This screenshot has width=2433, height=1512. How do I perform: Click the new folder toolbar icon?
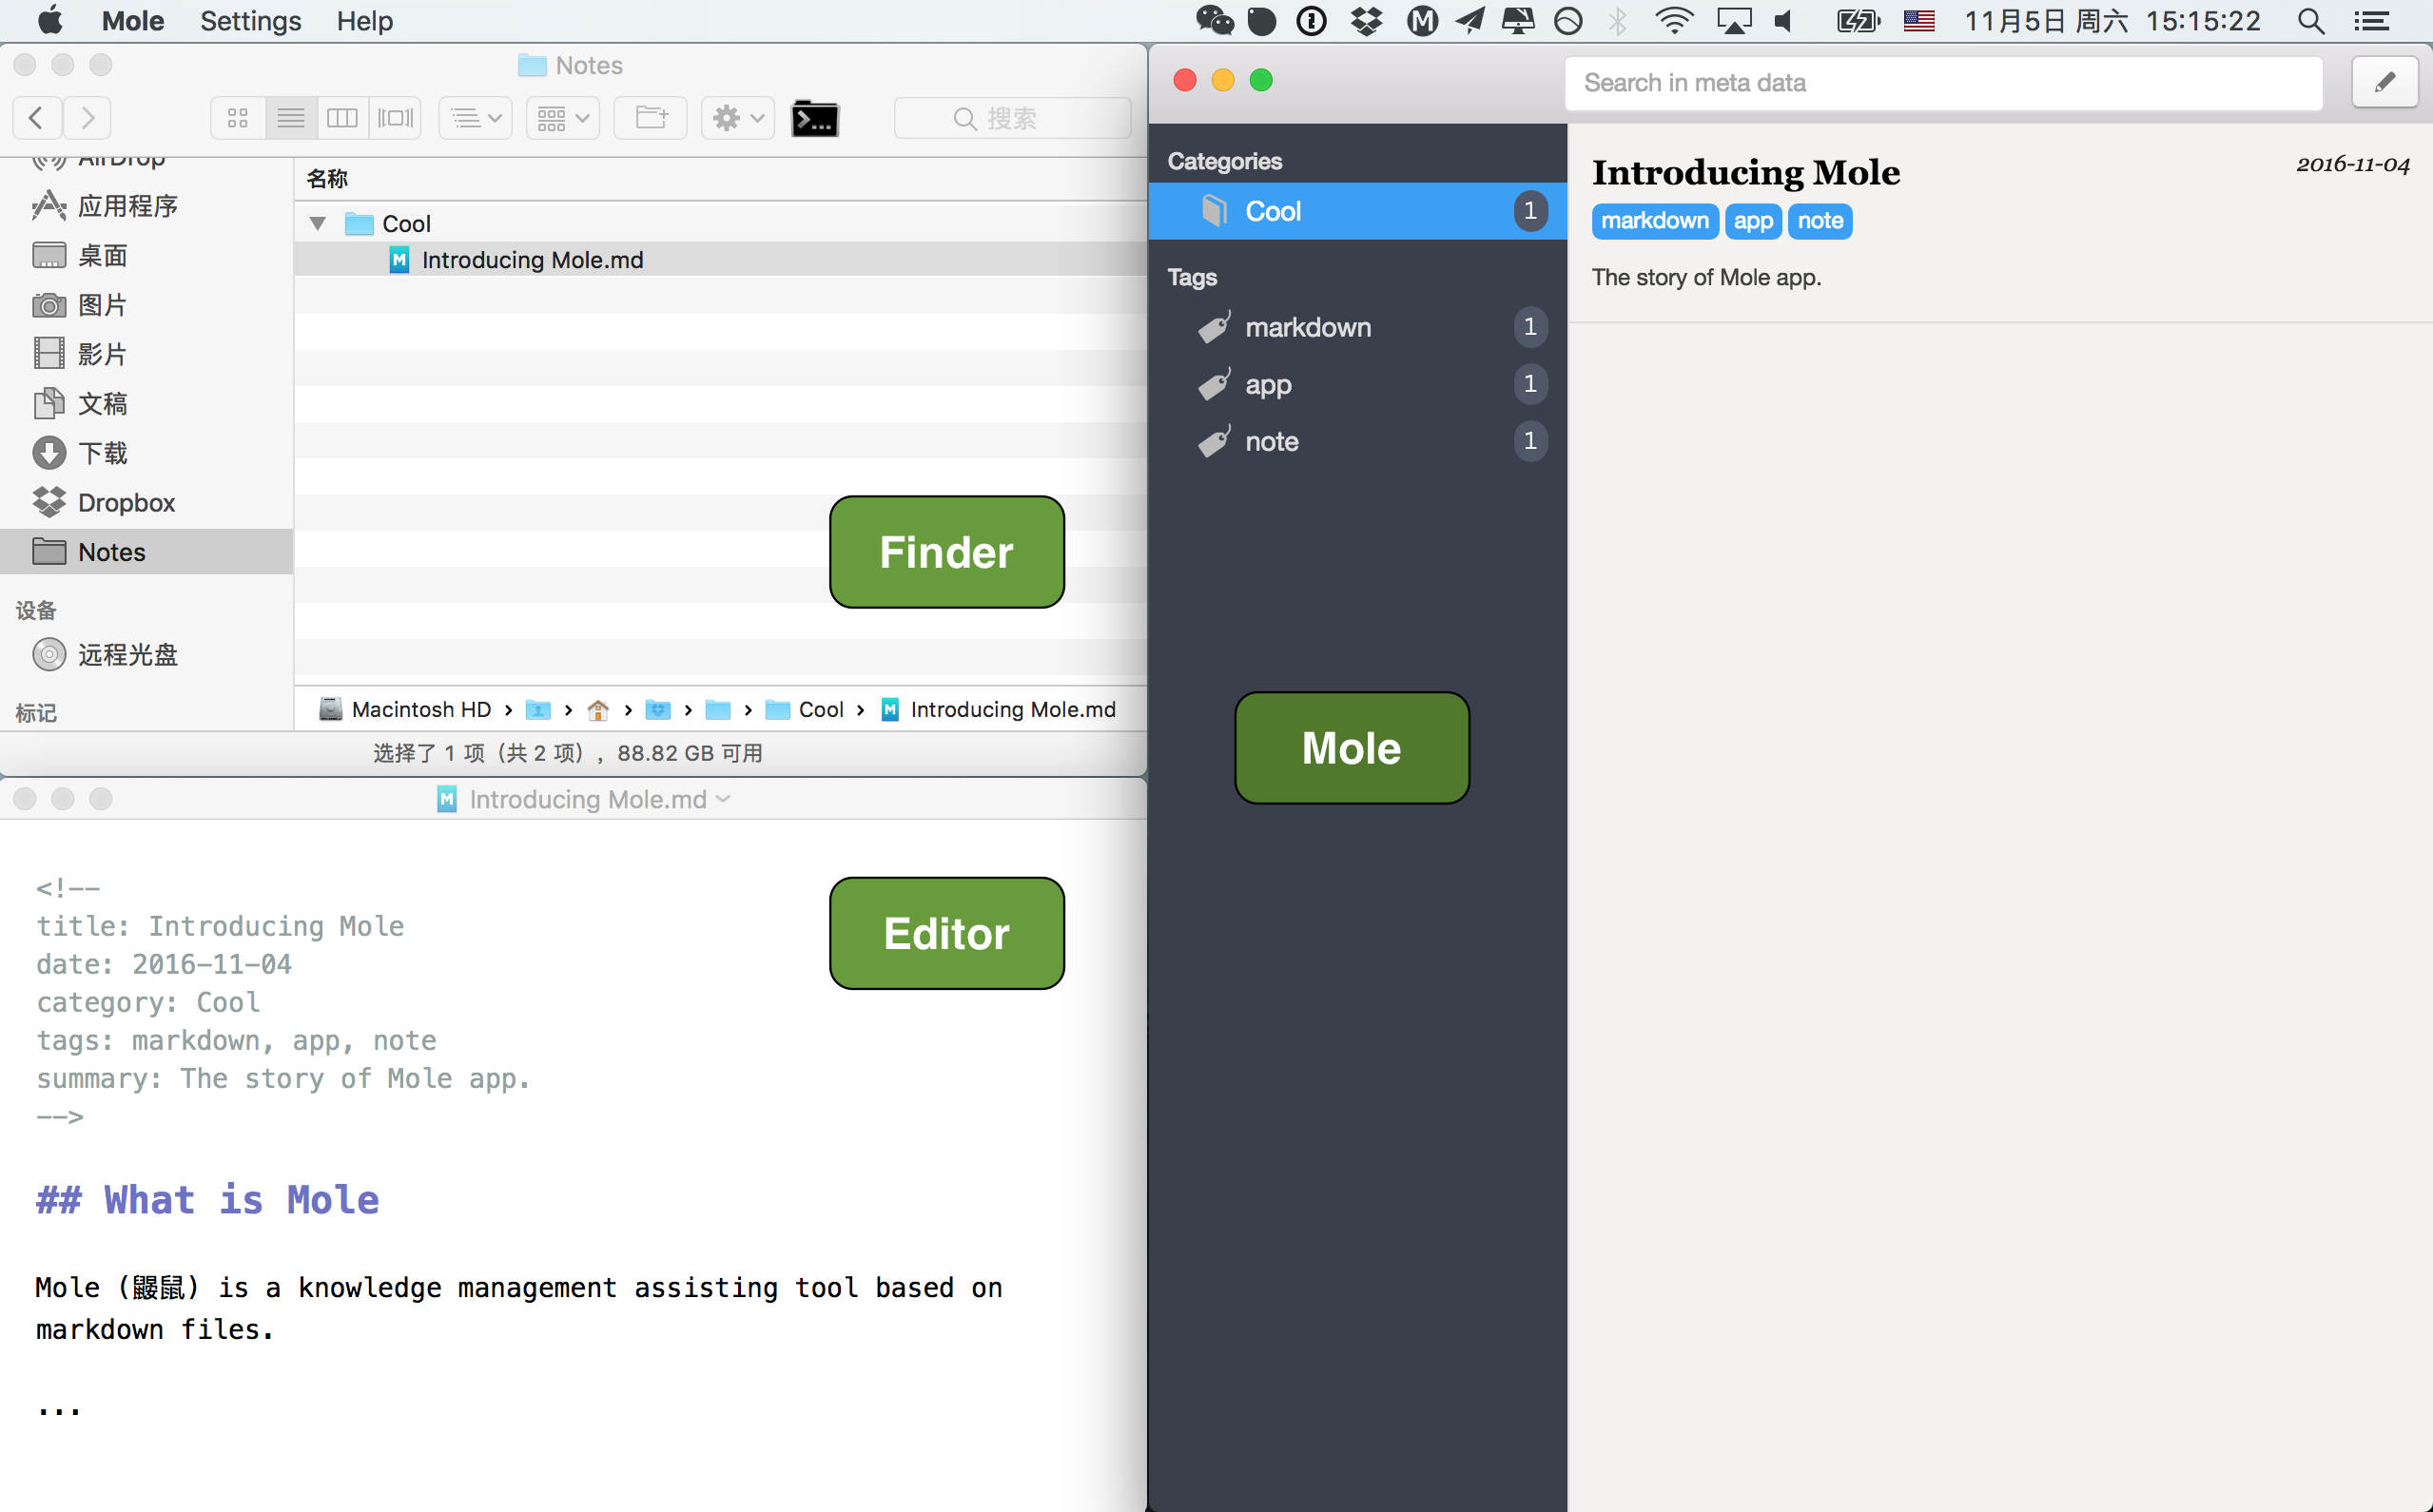pos(651,118)
